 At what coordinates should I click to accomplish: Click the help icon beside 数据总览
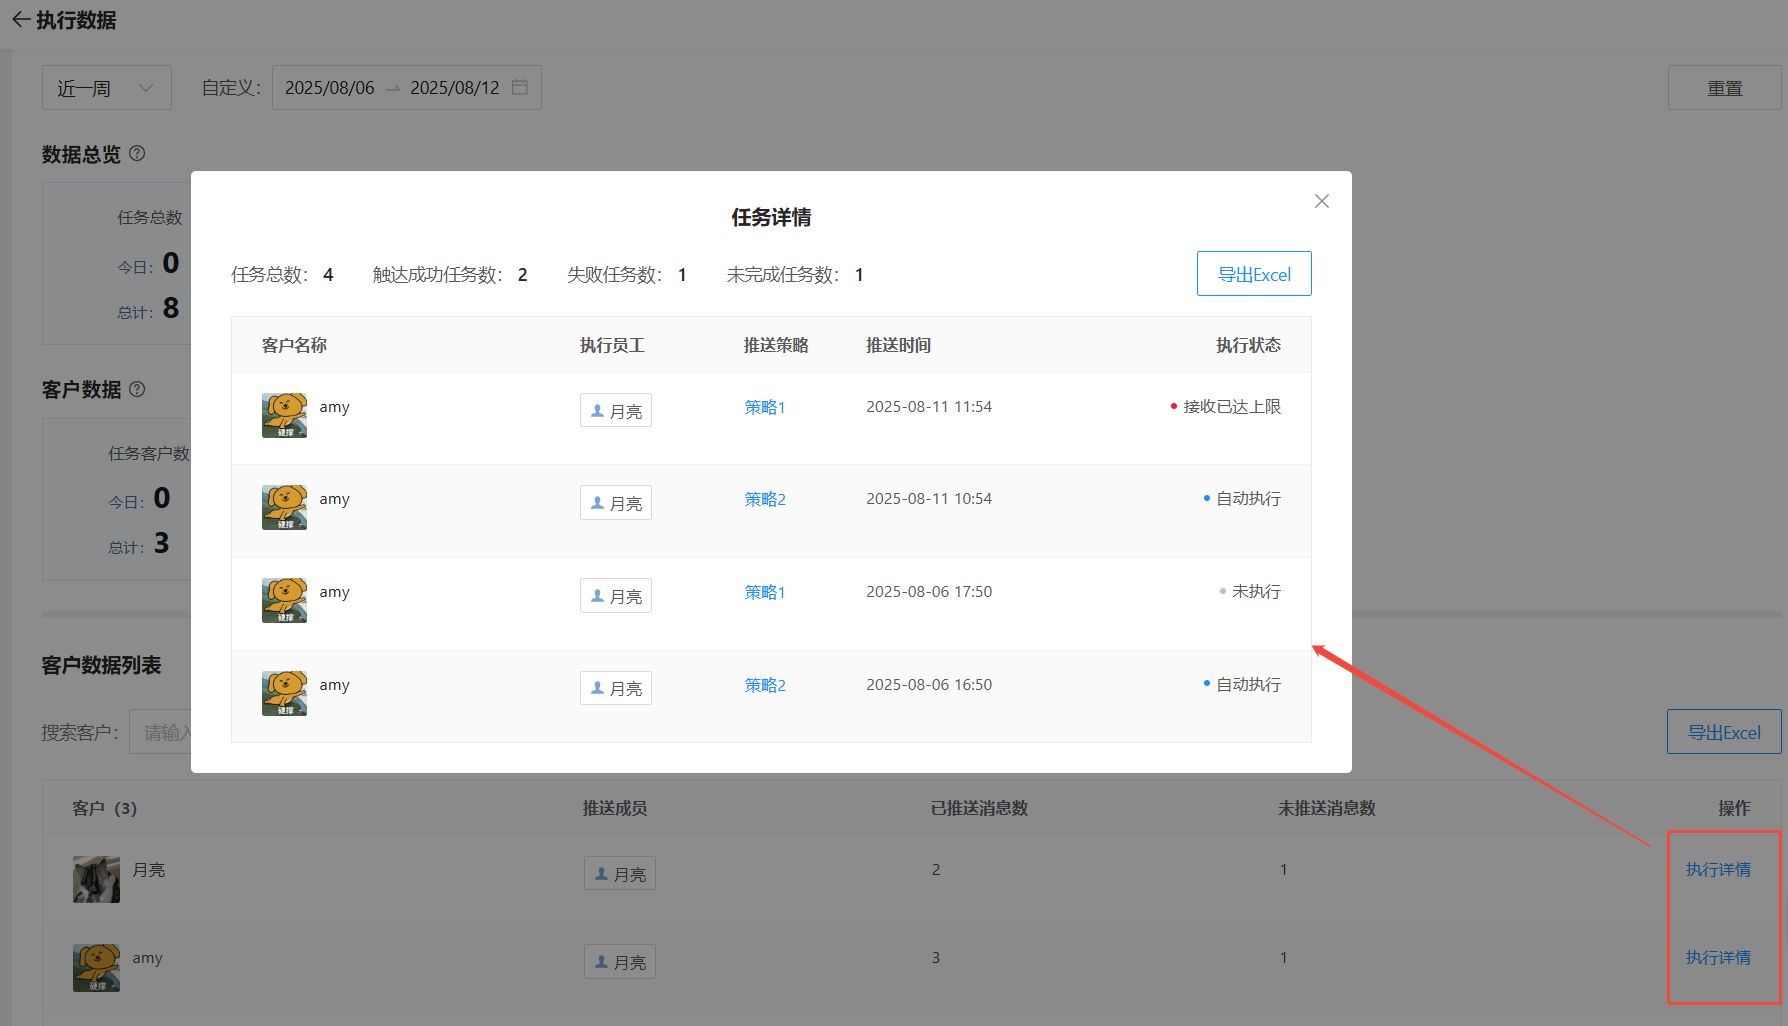[138, 153]
